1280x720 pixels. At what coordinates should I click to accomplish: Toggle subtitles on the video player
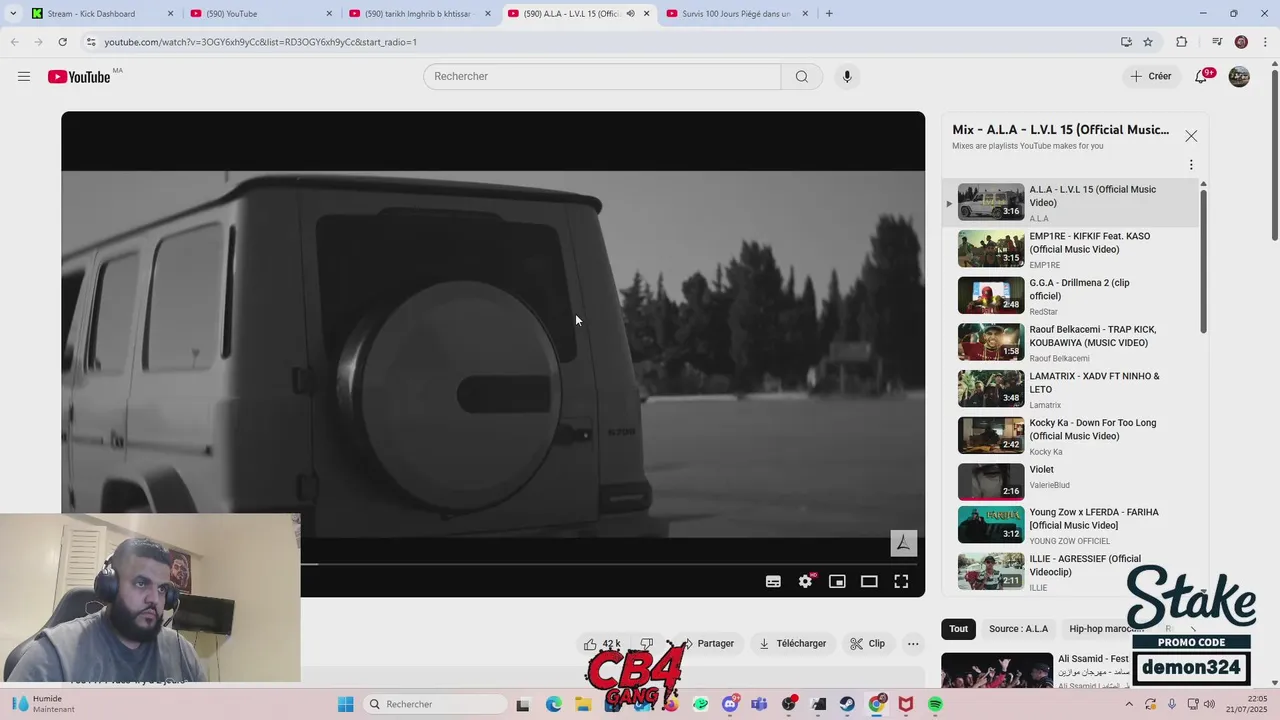(773, 581)
